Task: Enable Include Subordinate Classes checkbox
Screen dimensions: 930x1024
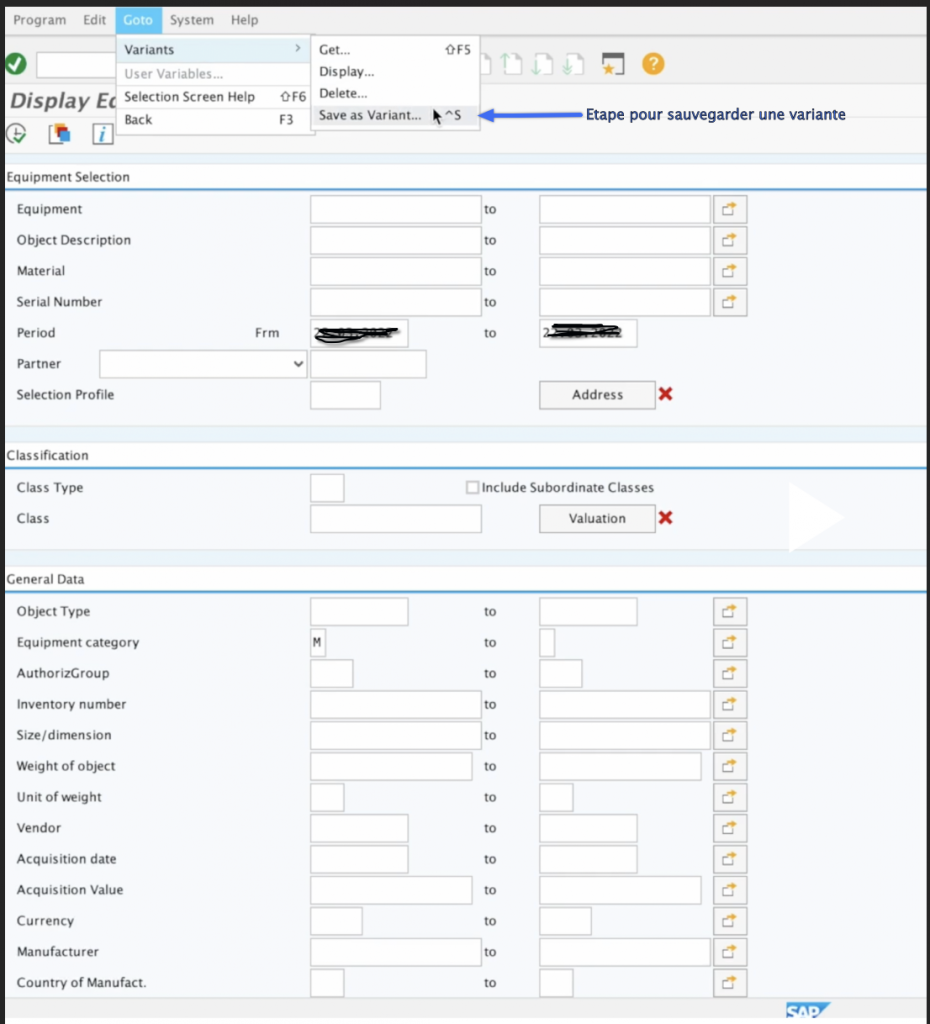Action: [x=473, y=488]
